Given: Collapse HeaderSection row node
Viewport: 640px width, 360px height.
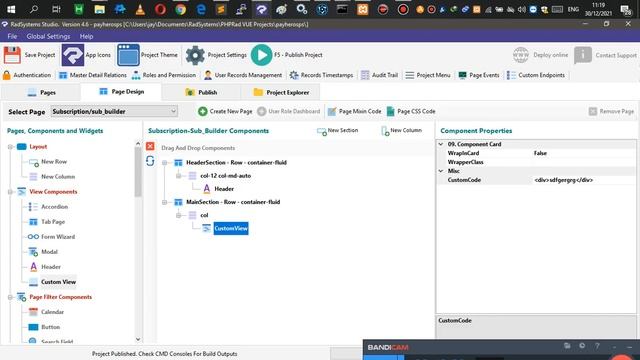Looking at the screenshot, I should [164, 162].
